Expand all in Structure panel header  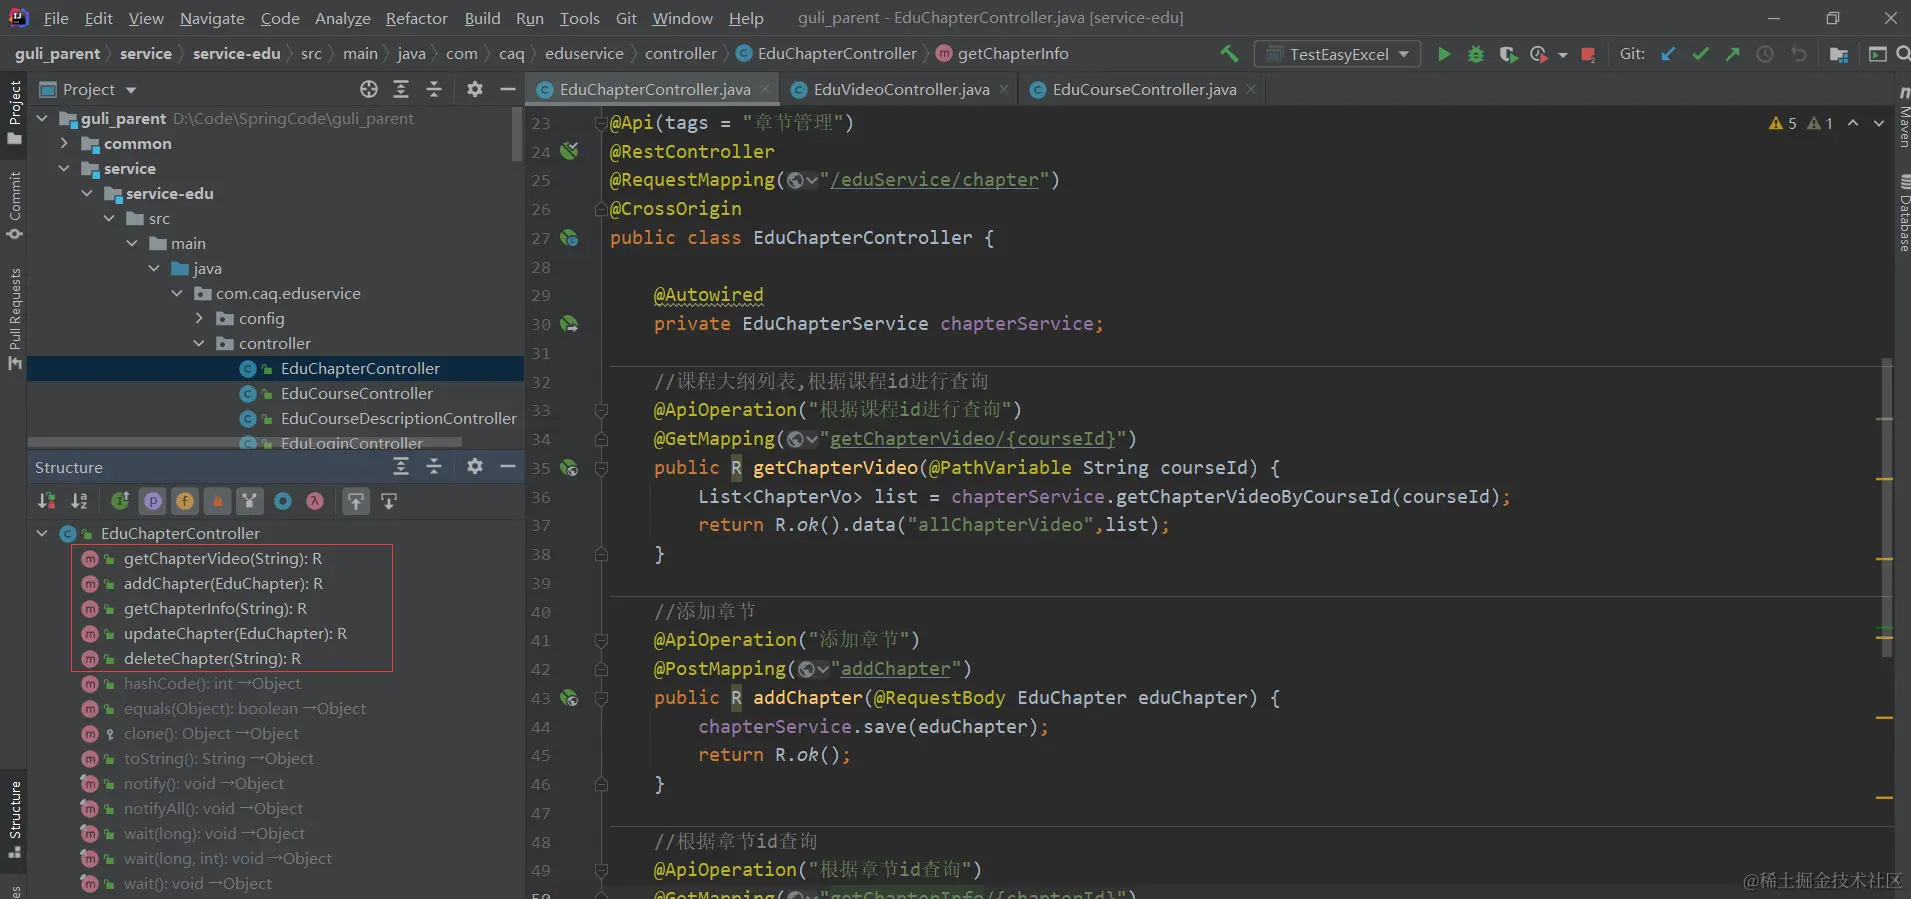(401, 466)
